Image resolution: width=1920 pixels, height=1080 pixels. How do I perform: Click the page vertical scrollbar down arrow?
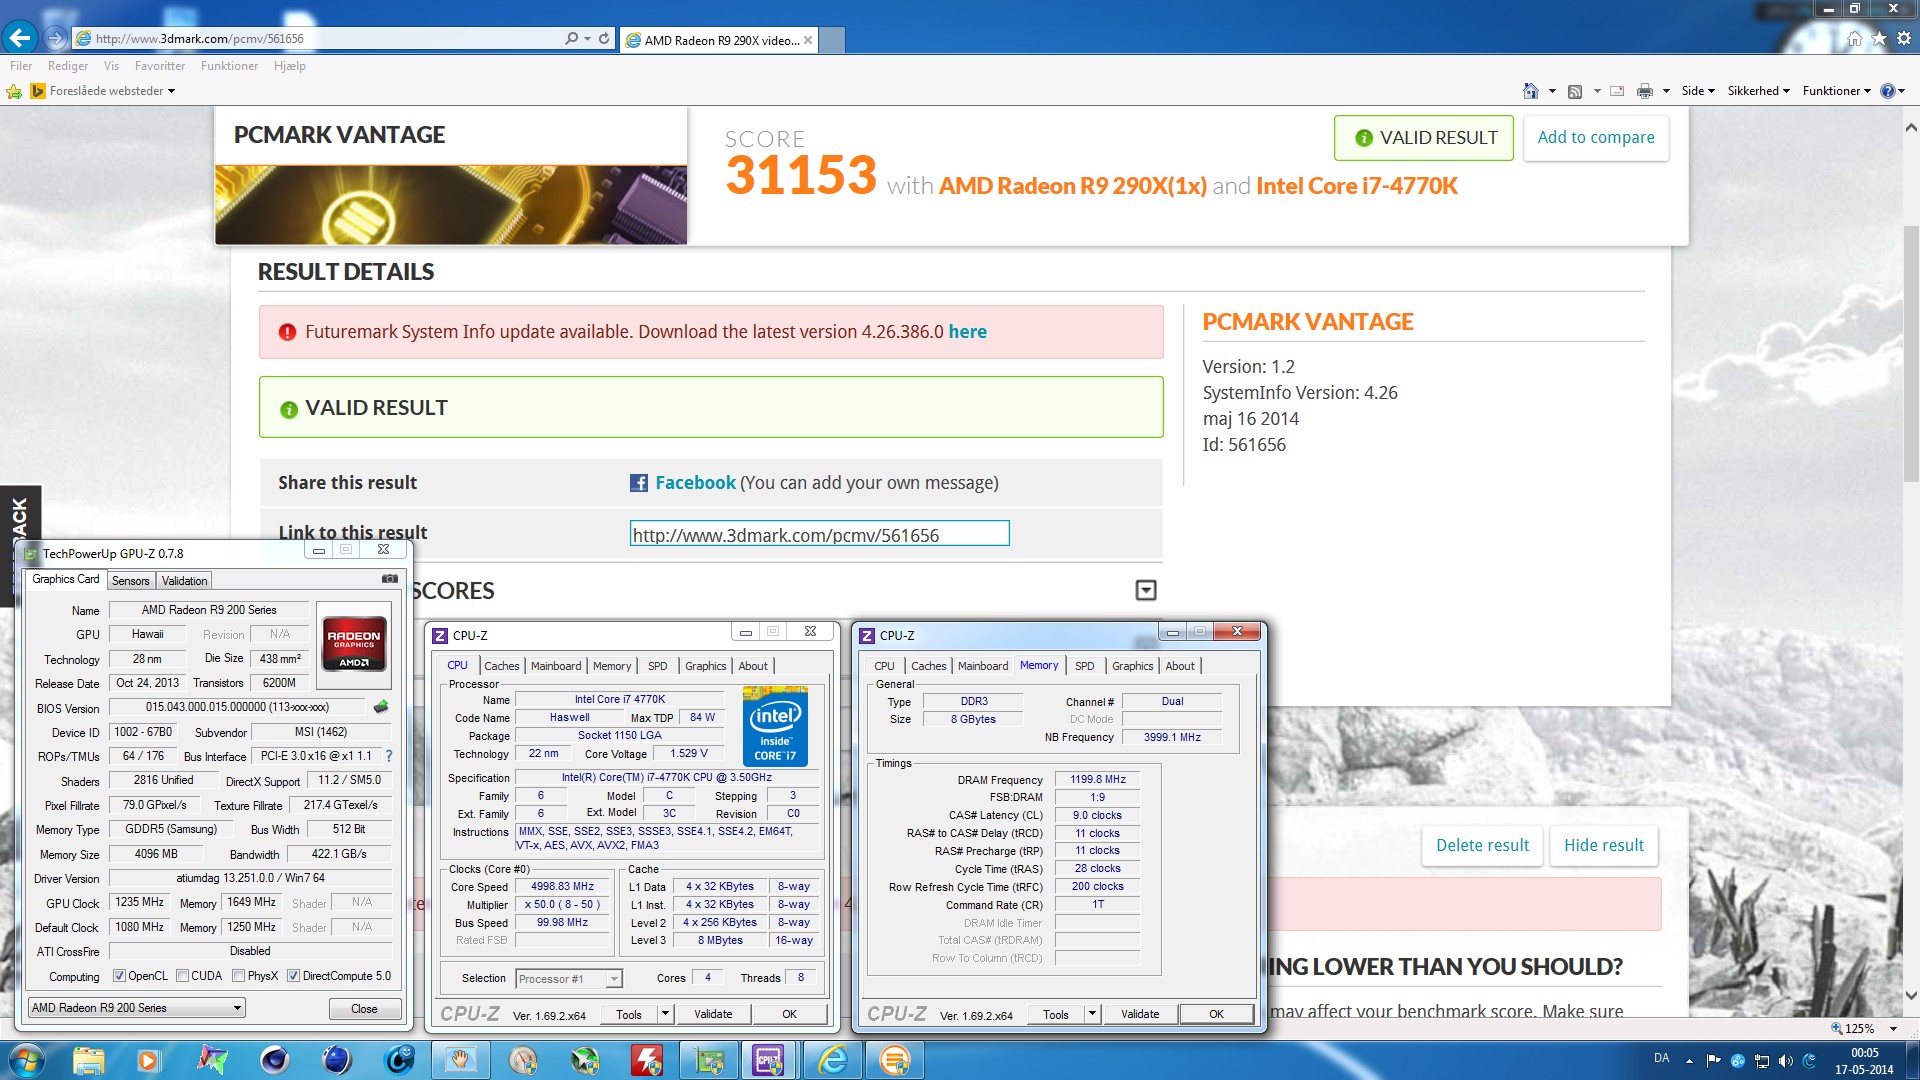click(x=1911, y=996)
